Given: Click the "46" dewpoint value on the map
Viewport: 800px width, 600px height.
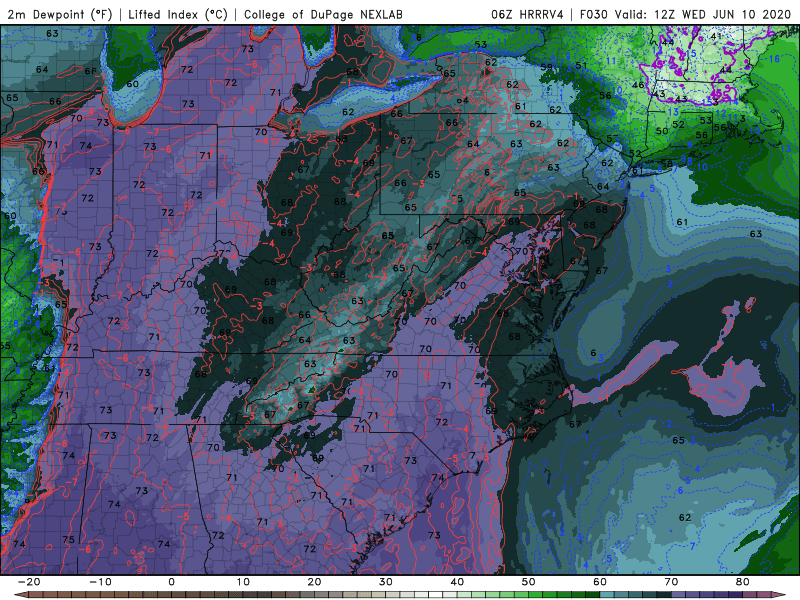Looking at the screenshot, I should pos(638,85).
